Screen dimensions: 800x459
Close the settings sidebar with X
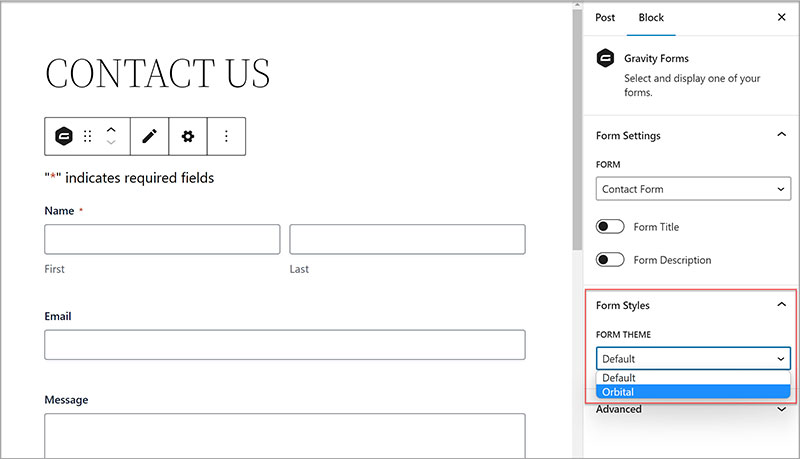pyautogui.click(x=781, y=18)
